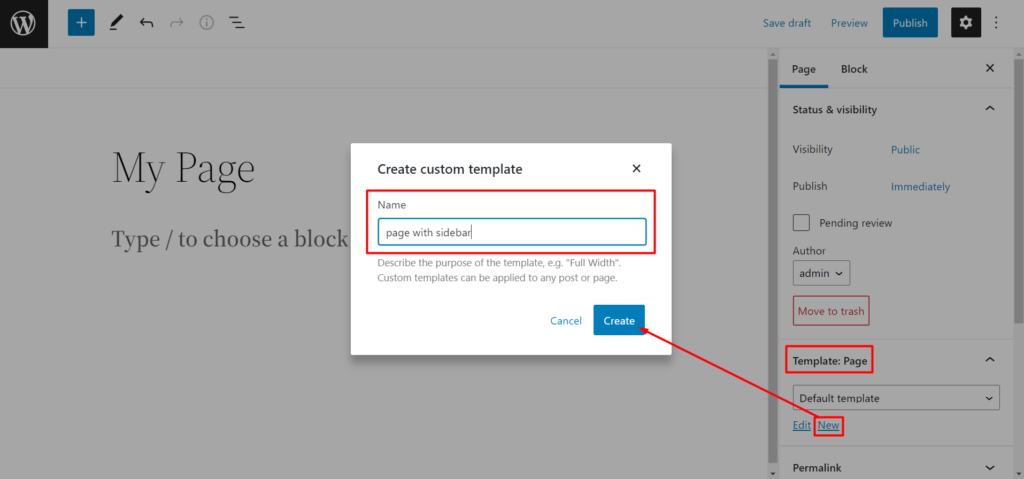Open the list view outline
Image resolution: width=1024 pixels, height=479 pixels.
[236, 24]
